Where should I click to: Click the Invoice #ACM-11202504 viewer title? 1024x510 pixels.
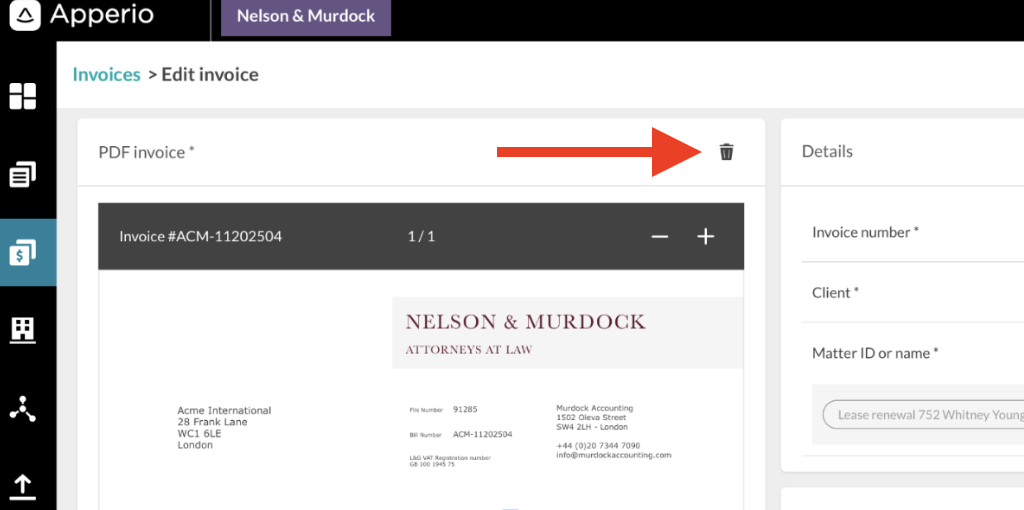(x=200, y=236)
